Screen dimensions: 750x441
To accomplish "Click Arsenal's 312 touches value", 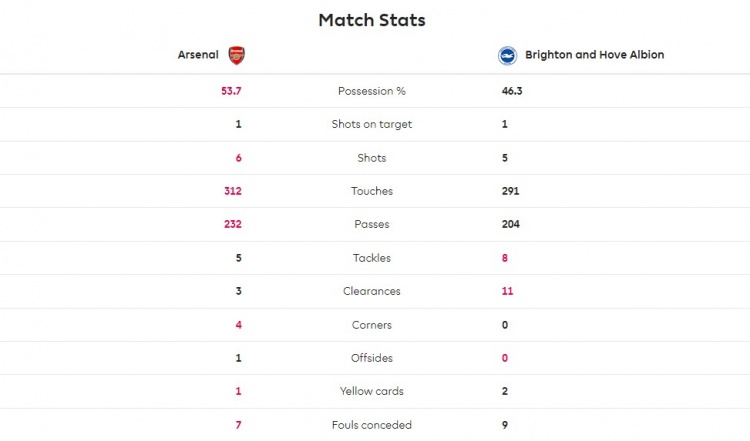I will (232, 191).
